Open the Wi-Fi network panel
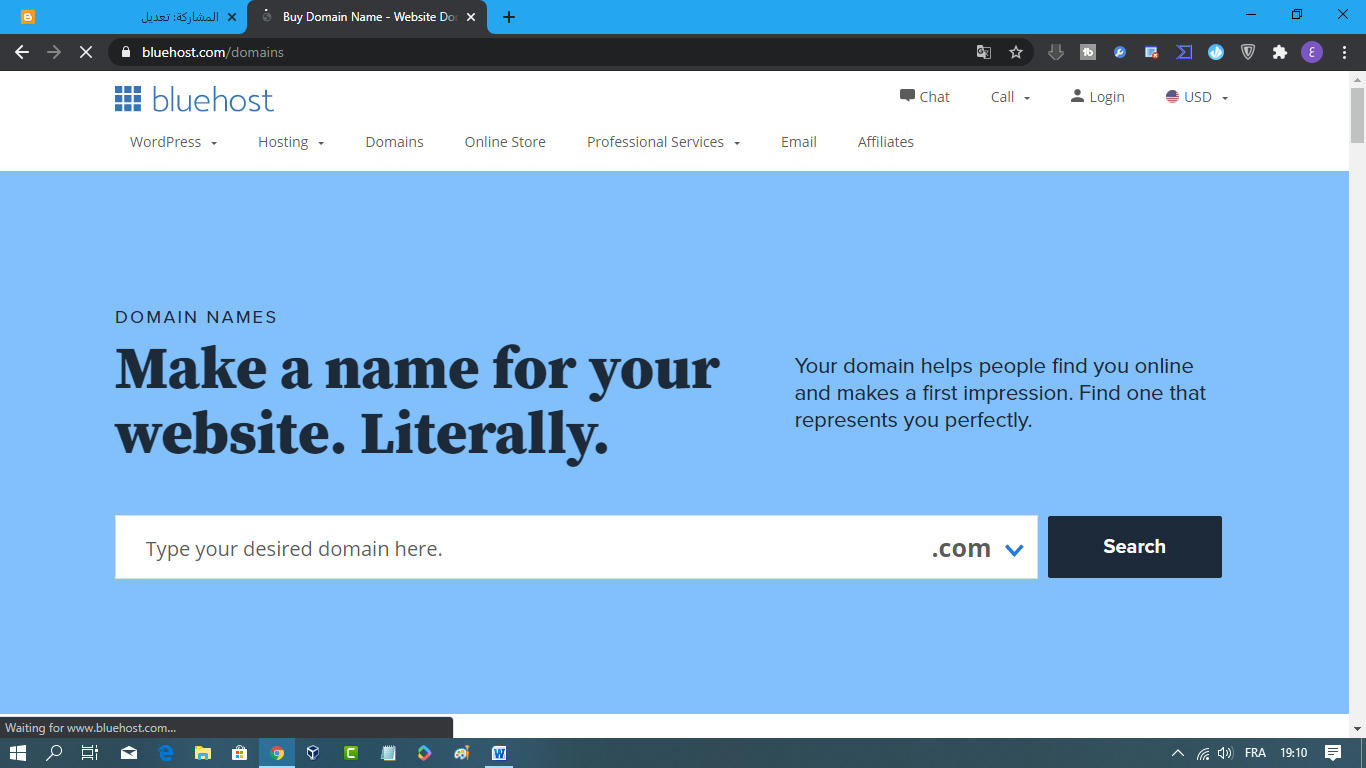This screenshot has height=768, width=1366. pos(1203,753)
